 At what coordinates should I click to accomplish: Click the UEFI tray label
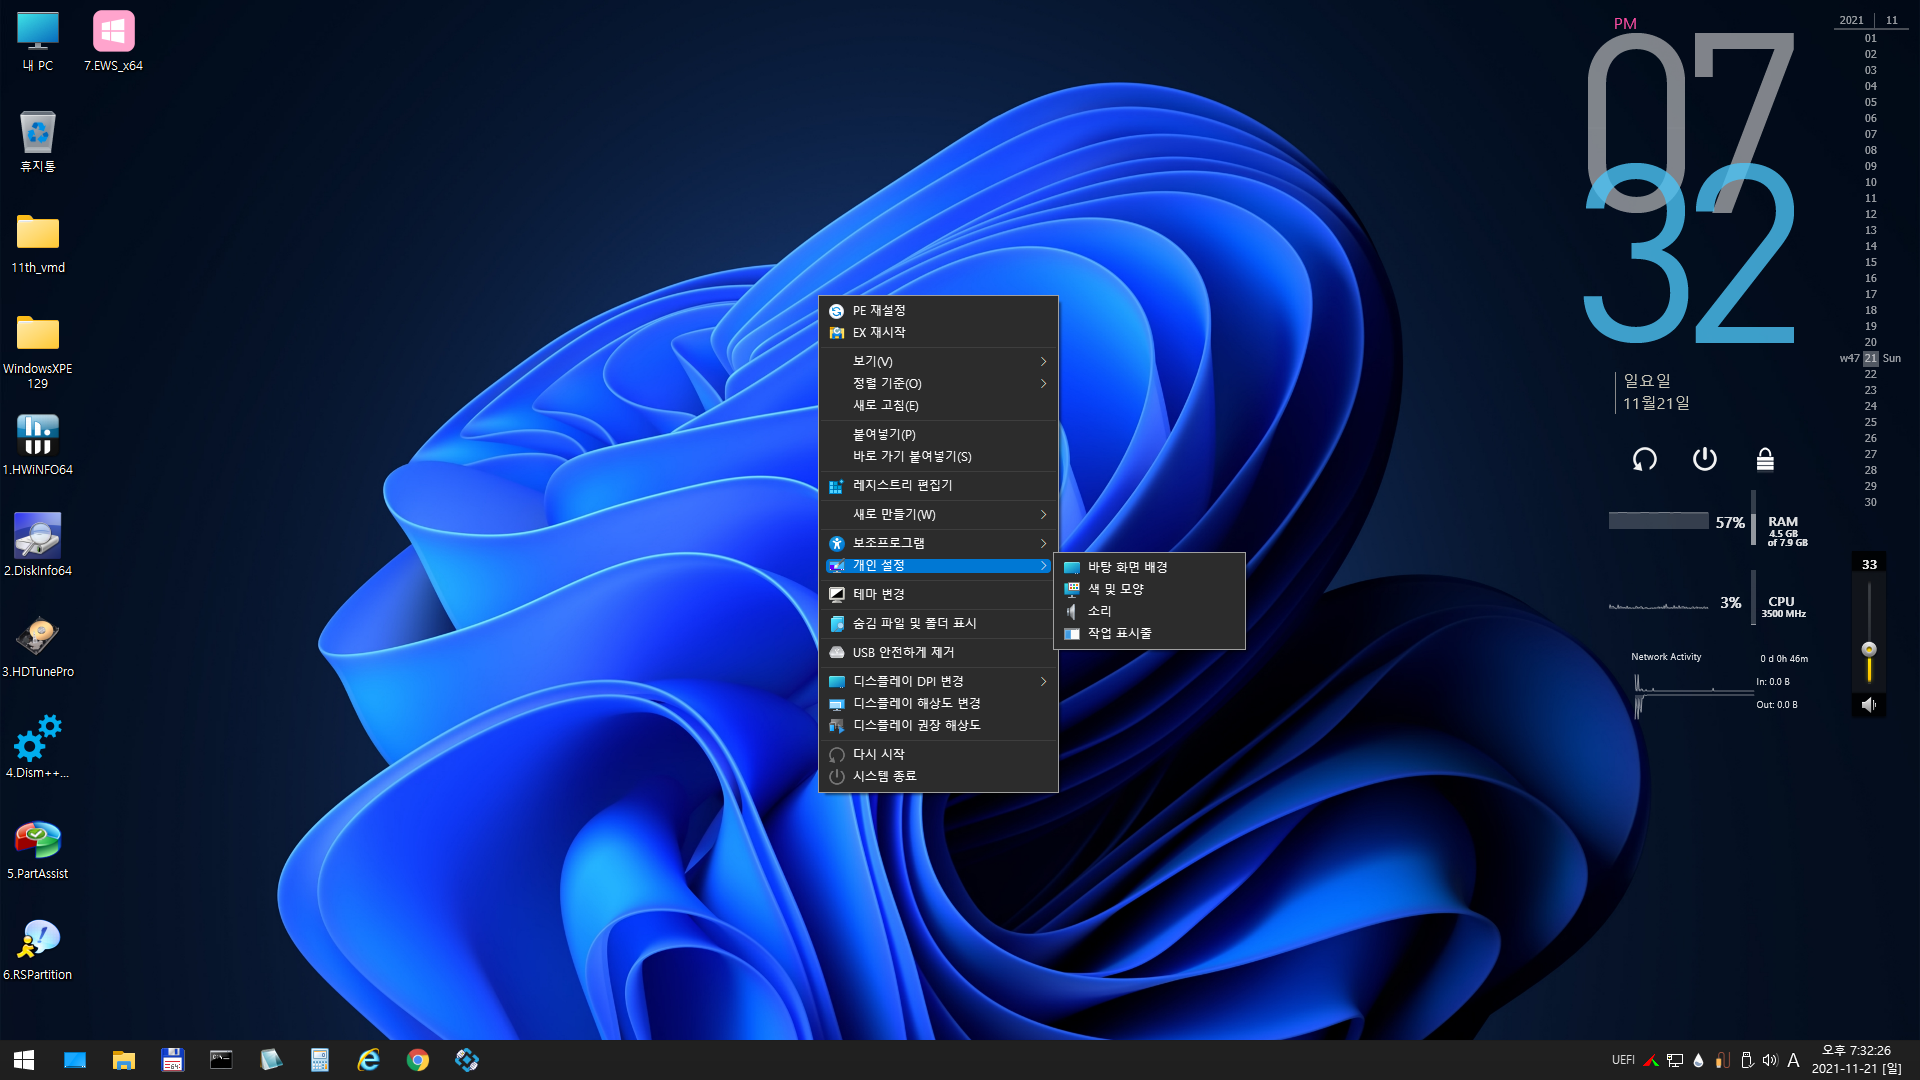(1623, 1060)
